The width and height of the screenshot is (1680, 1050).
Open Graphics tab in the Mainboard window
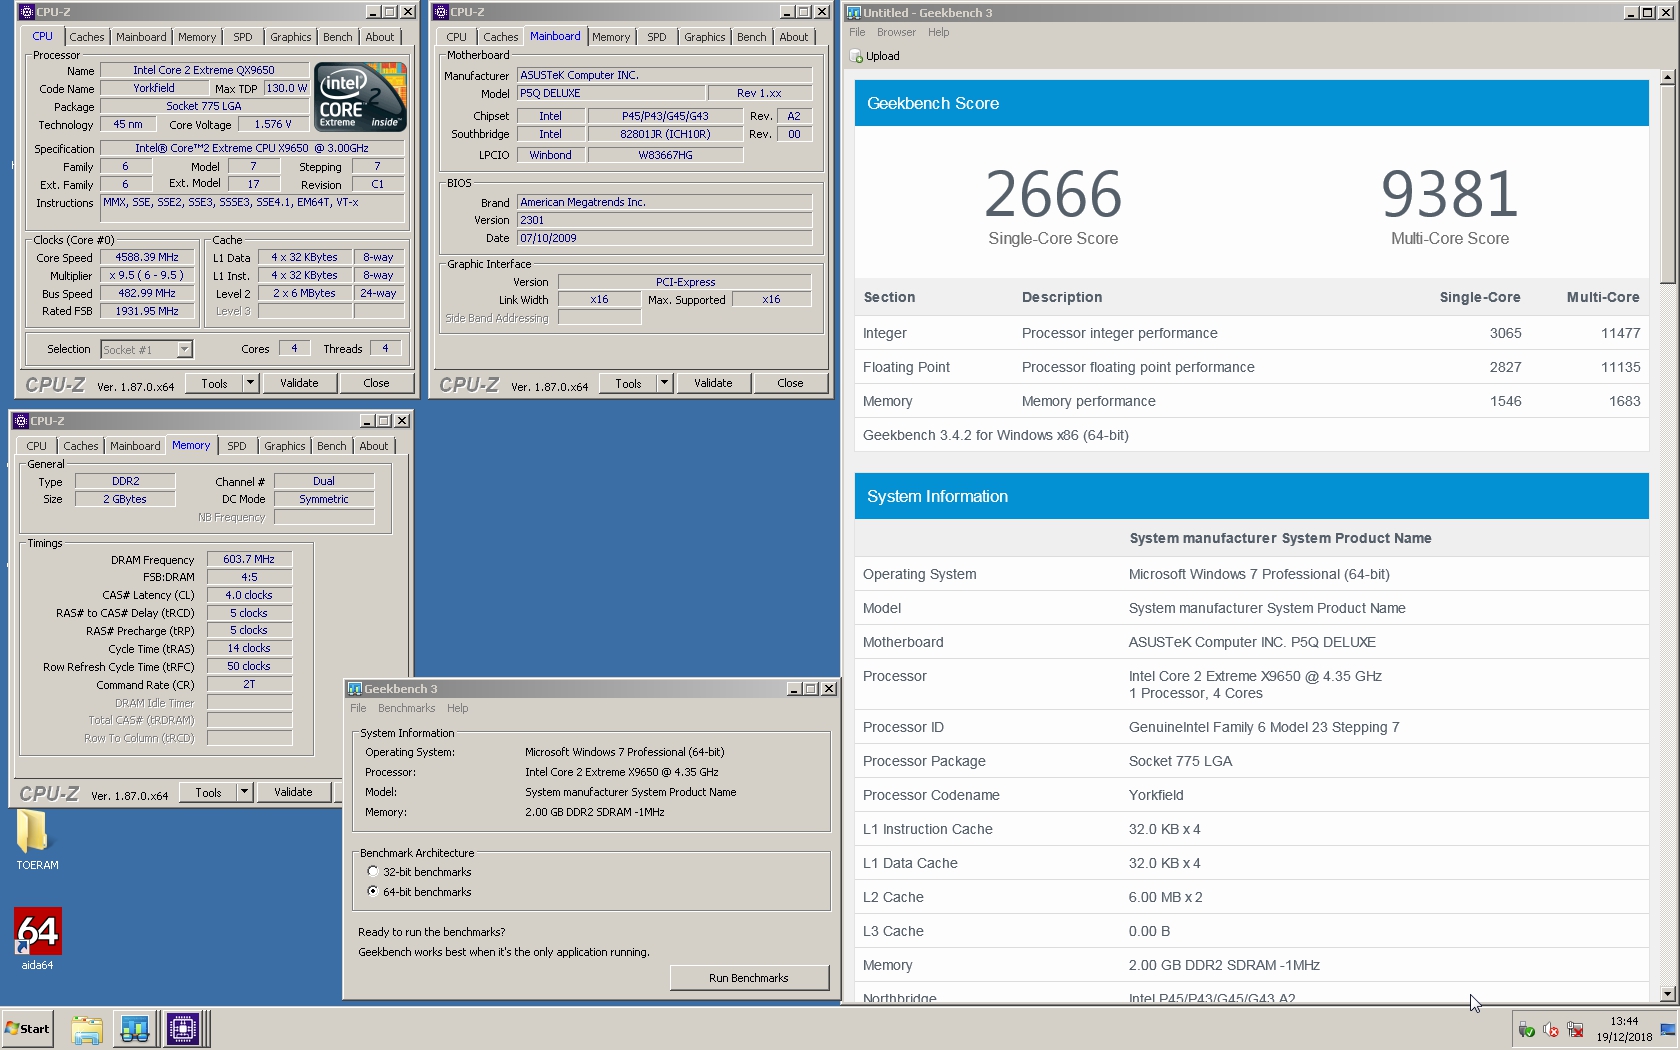705,37
